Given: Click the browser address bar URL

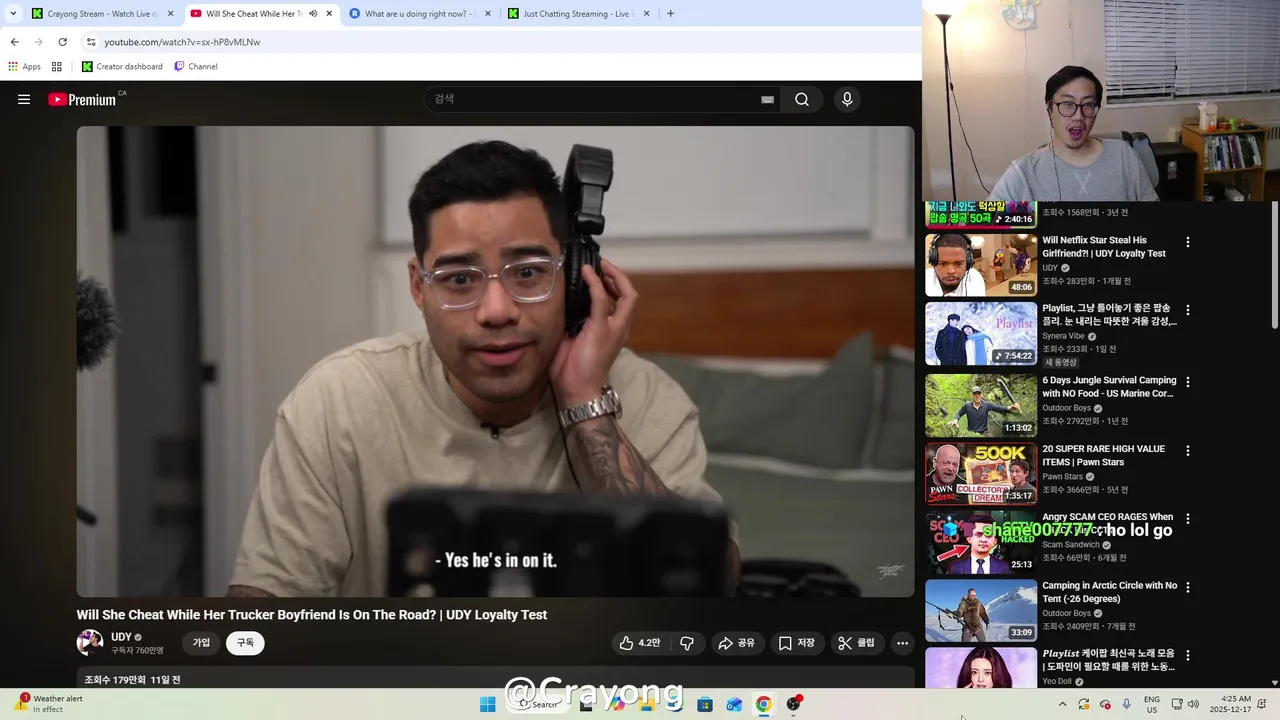Looking at the screenshot, I should 182,42.
